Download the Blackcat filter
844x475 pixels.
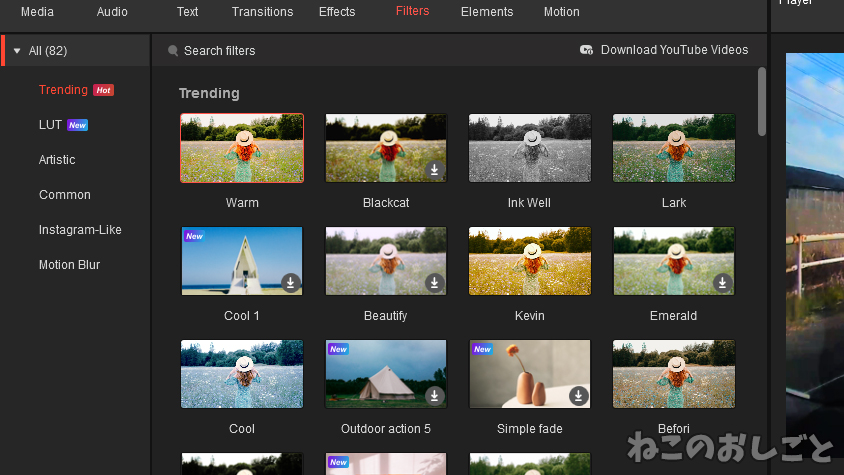click(434, 170)
